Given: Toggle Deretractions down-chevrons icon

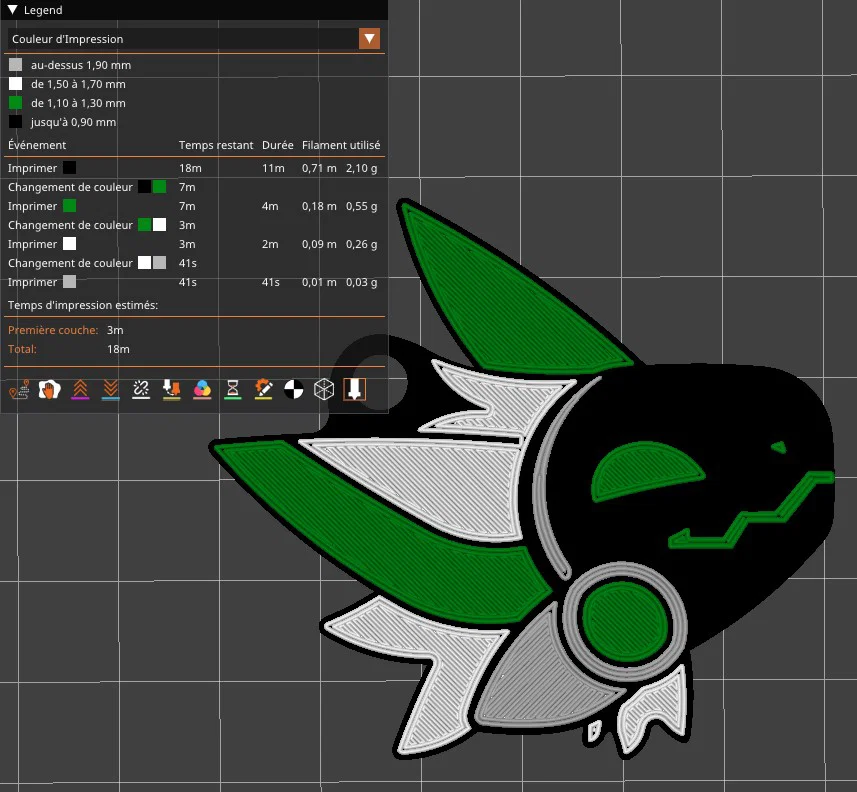Looking at the screenshot, I should (111, 390).
